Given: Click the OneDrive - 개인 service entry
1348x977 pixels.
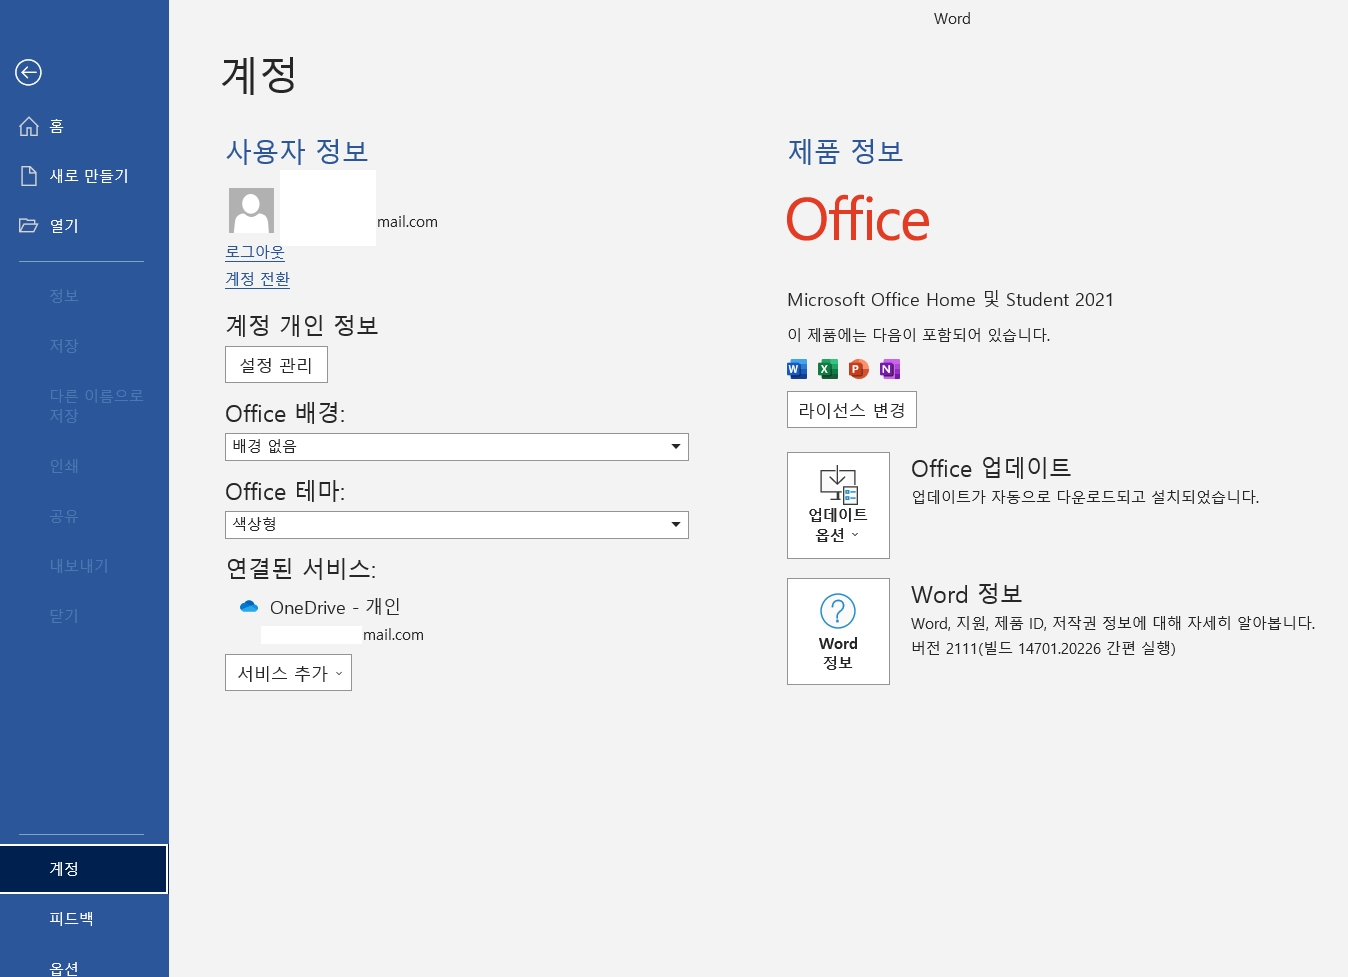Looking at the screenshot, I should (x=335, y=607).
